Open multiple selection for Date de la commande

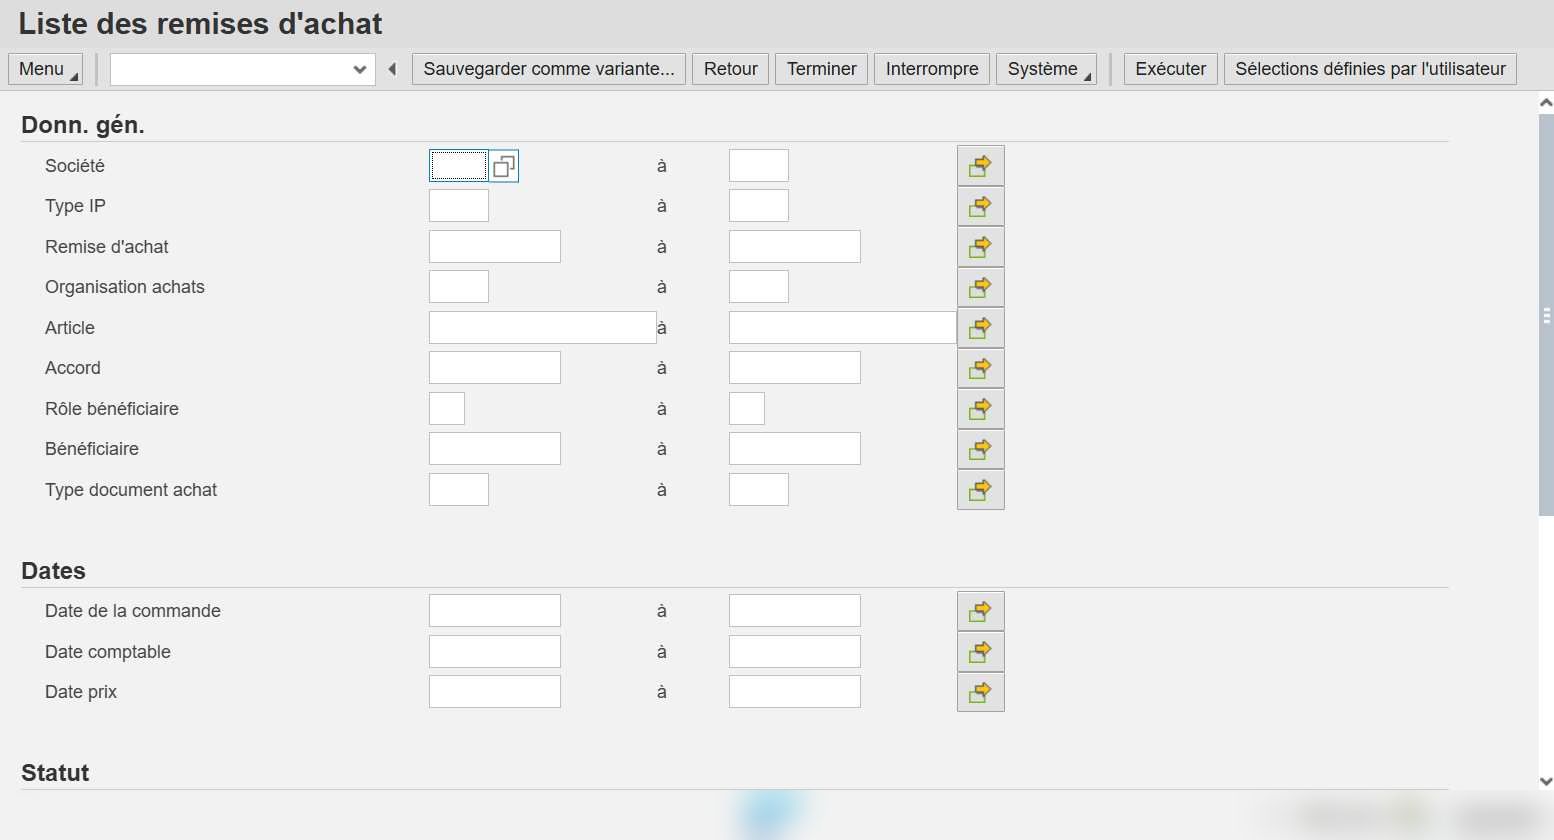click(980, 611)
